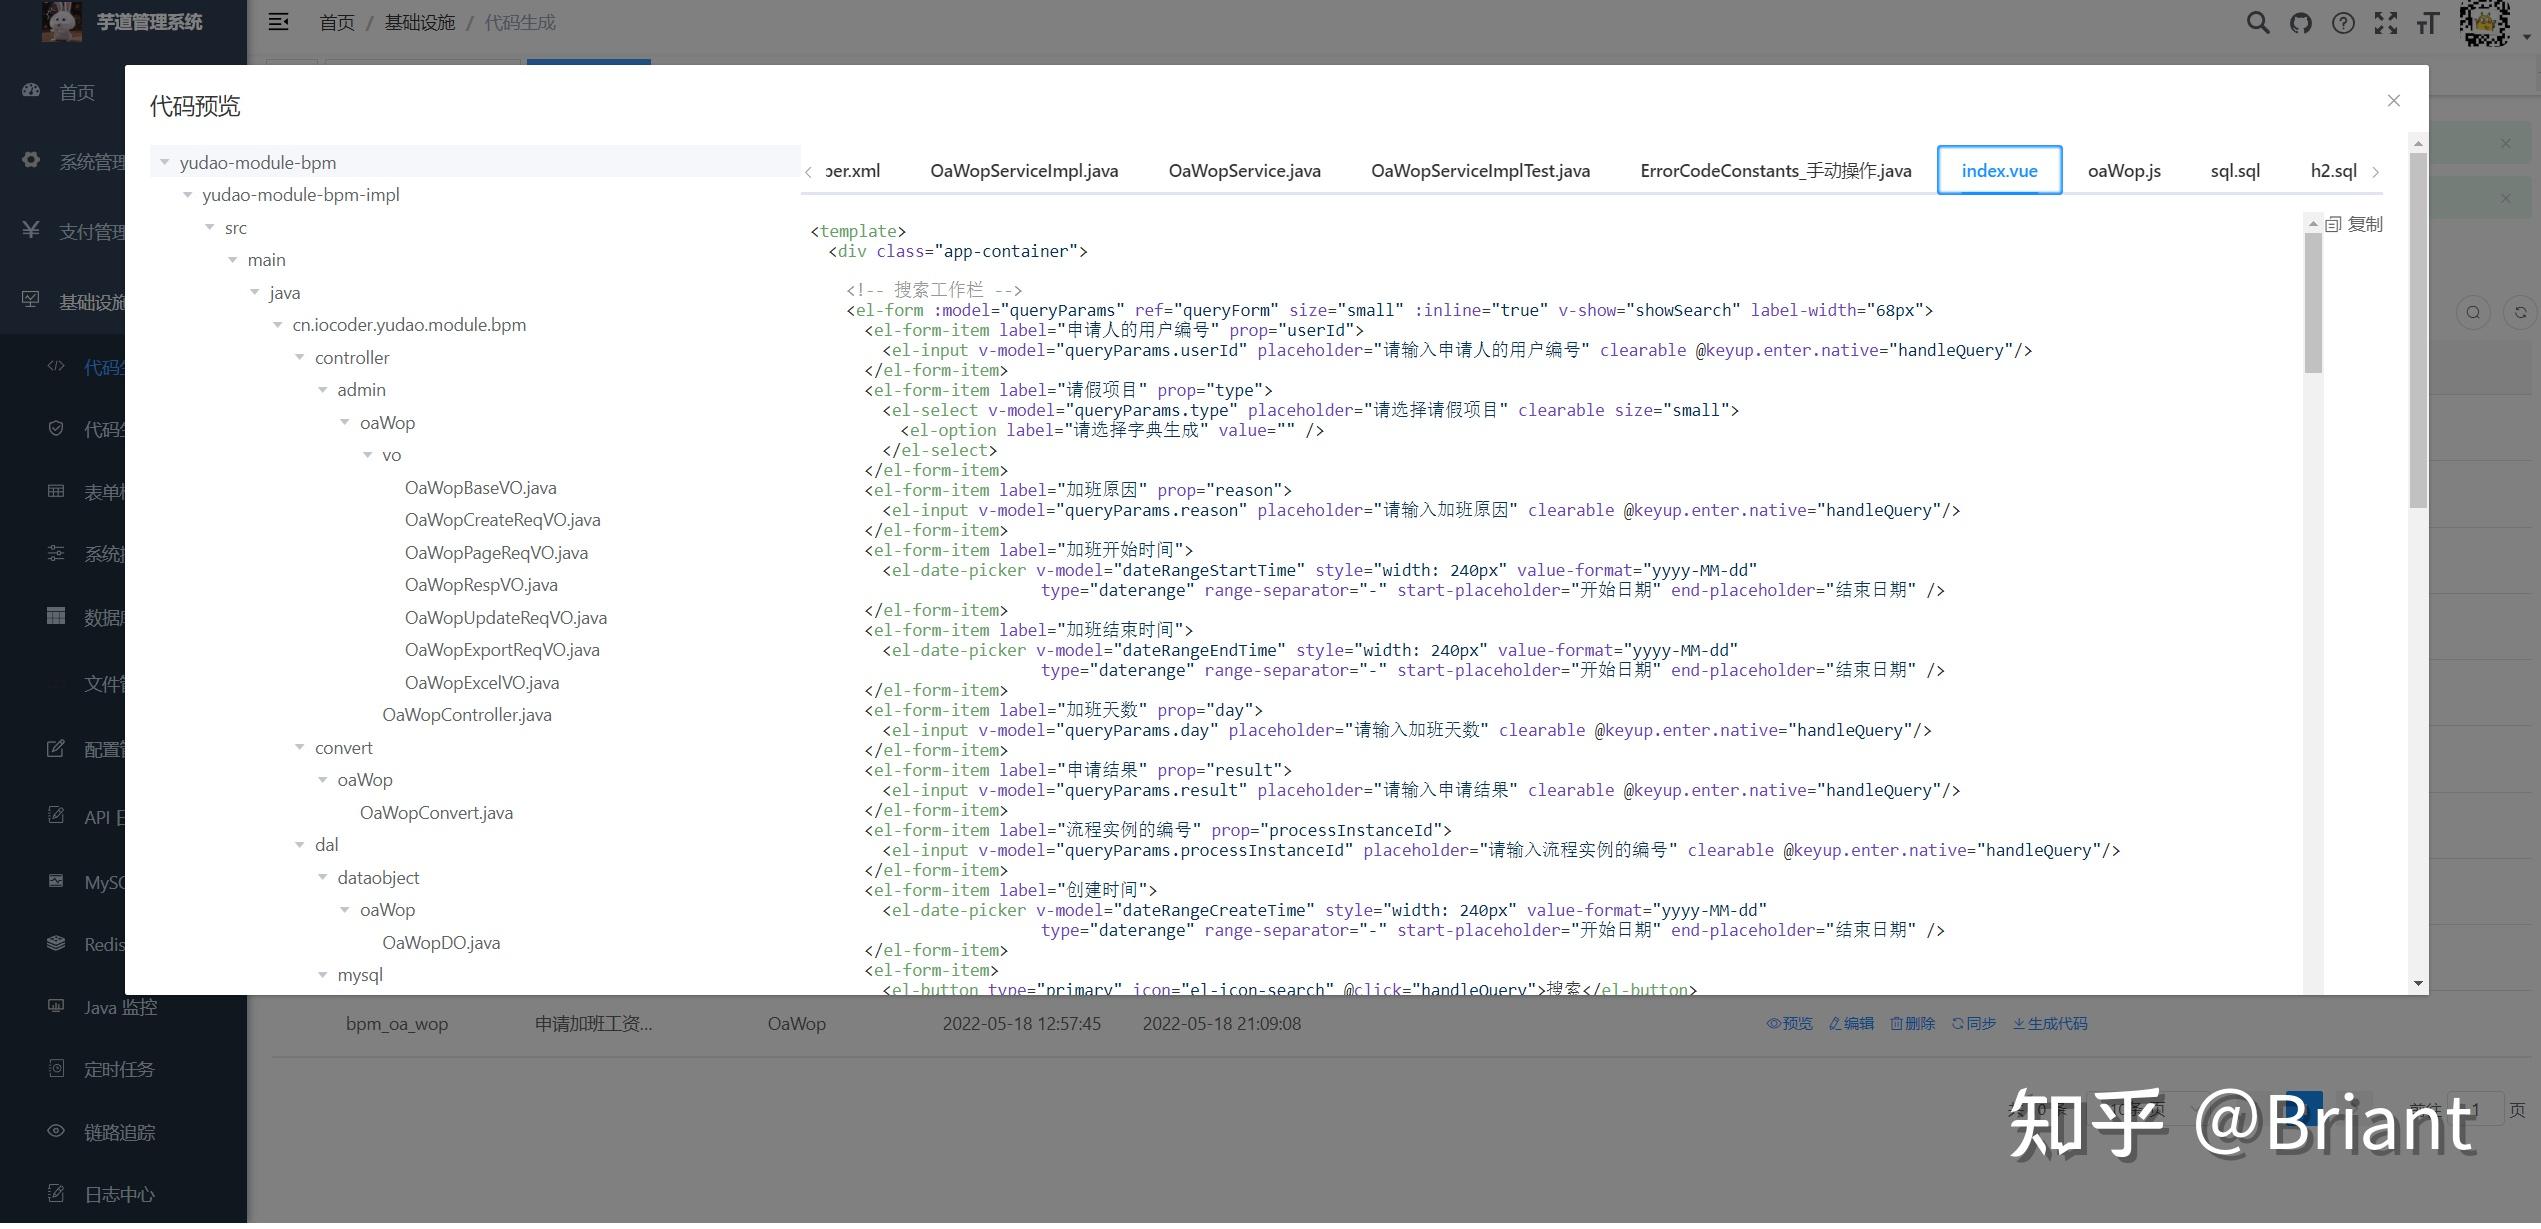2541x1229 pixels.
Task: Select the sql.sql tab
Action: click(2234, 171)
